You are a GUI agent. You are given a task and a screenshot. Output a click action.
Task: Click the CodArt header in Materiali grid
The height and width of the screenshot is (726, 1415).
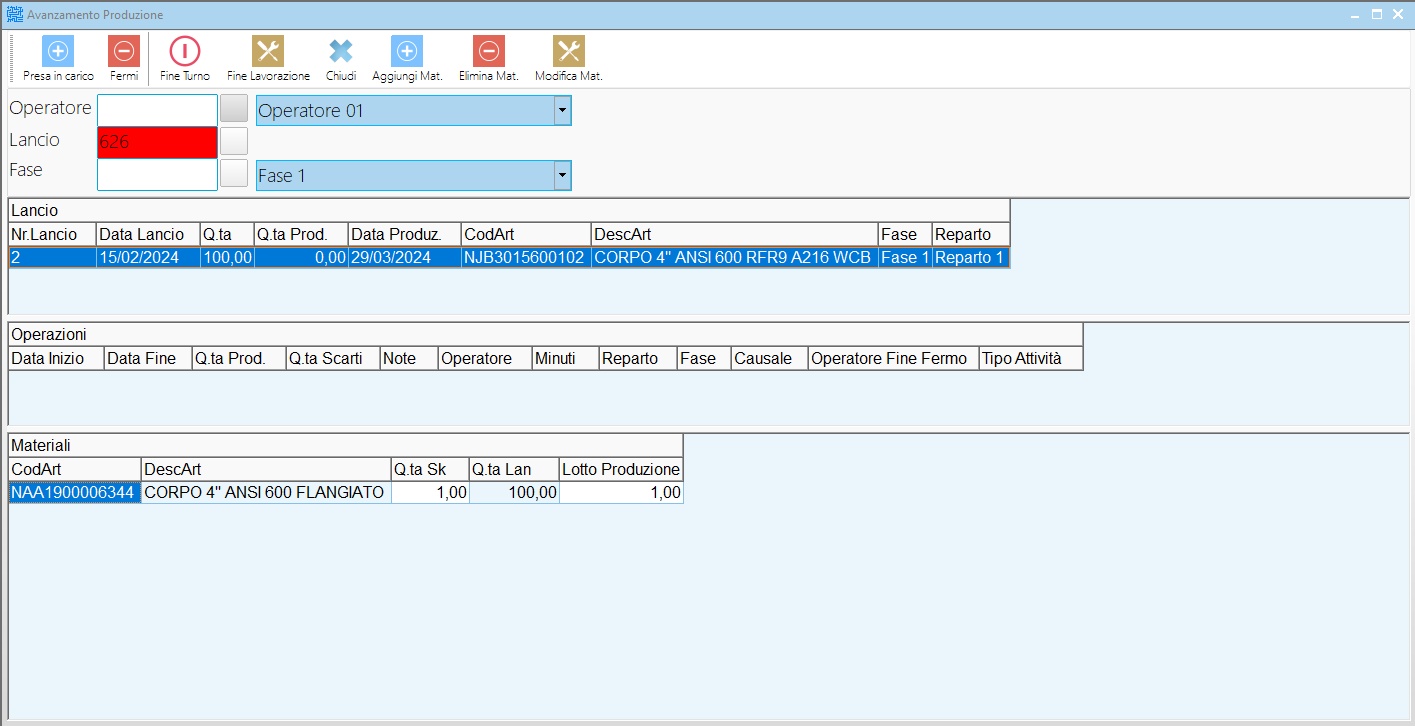tap(75, 469)
